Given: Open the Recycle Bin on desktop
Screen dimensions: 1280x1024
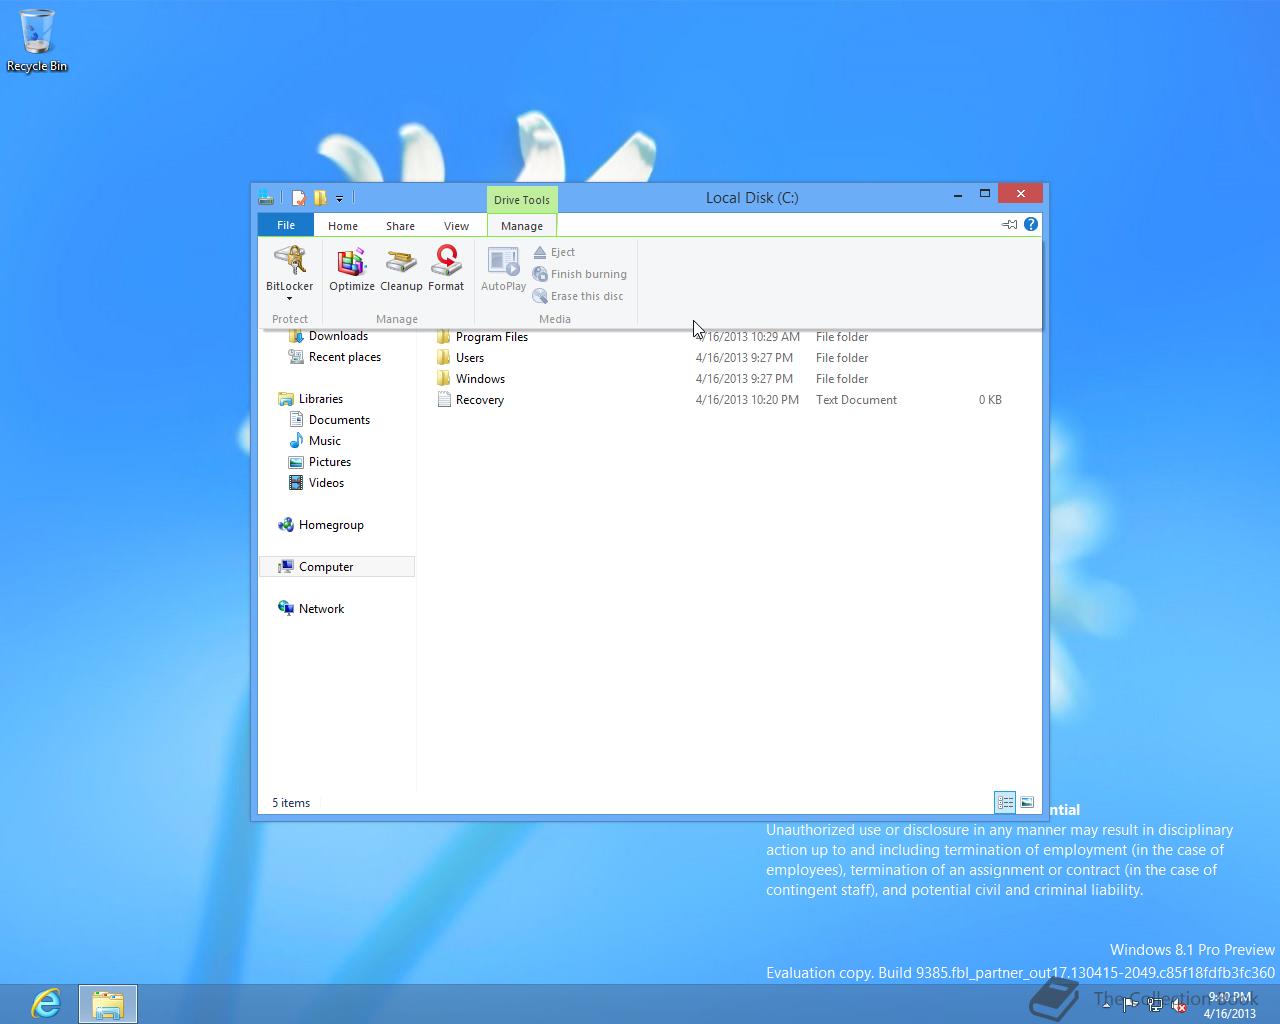Looking at the screenshot, I should pyautogui.click(x=37, y=41).
